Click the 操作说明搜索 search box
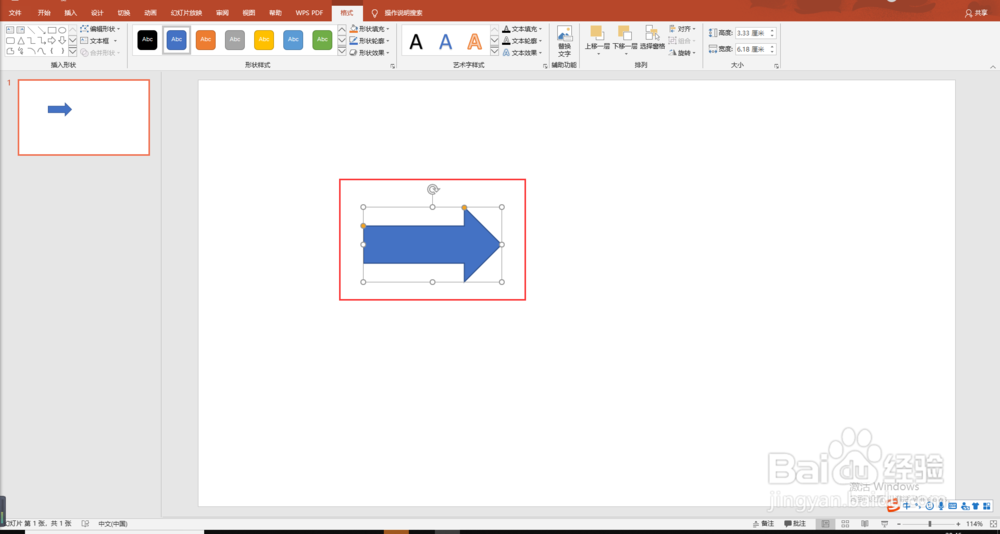The width and height of the screenshot is (1000, 534). (402, 13)
